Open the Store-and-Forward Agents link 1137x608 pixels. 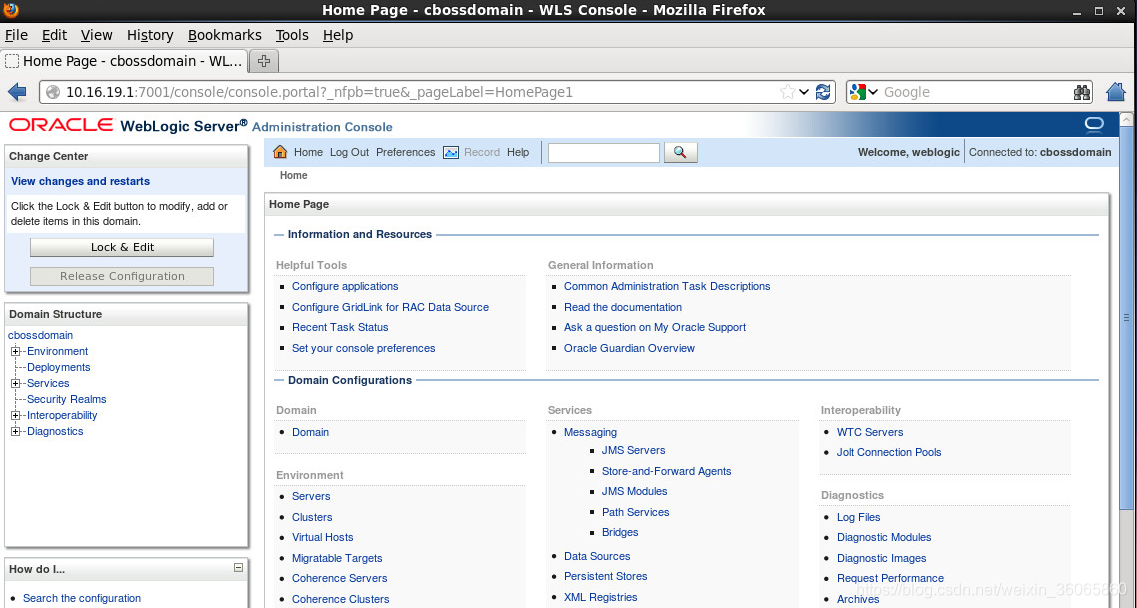click(666, 471)
